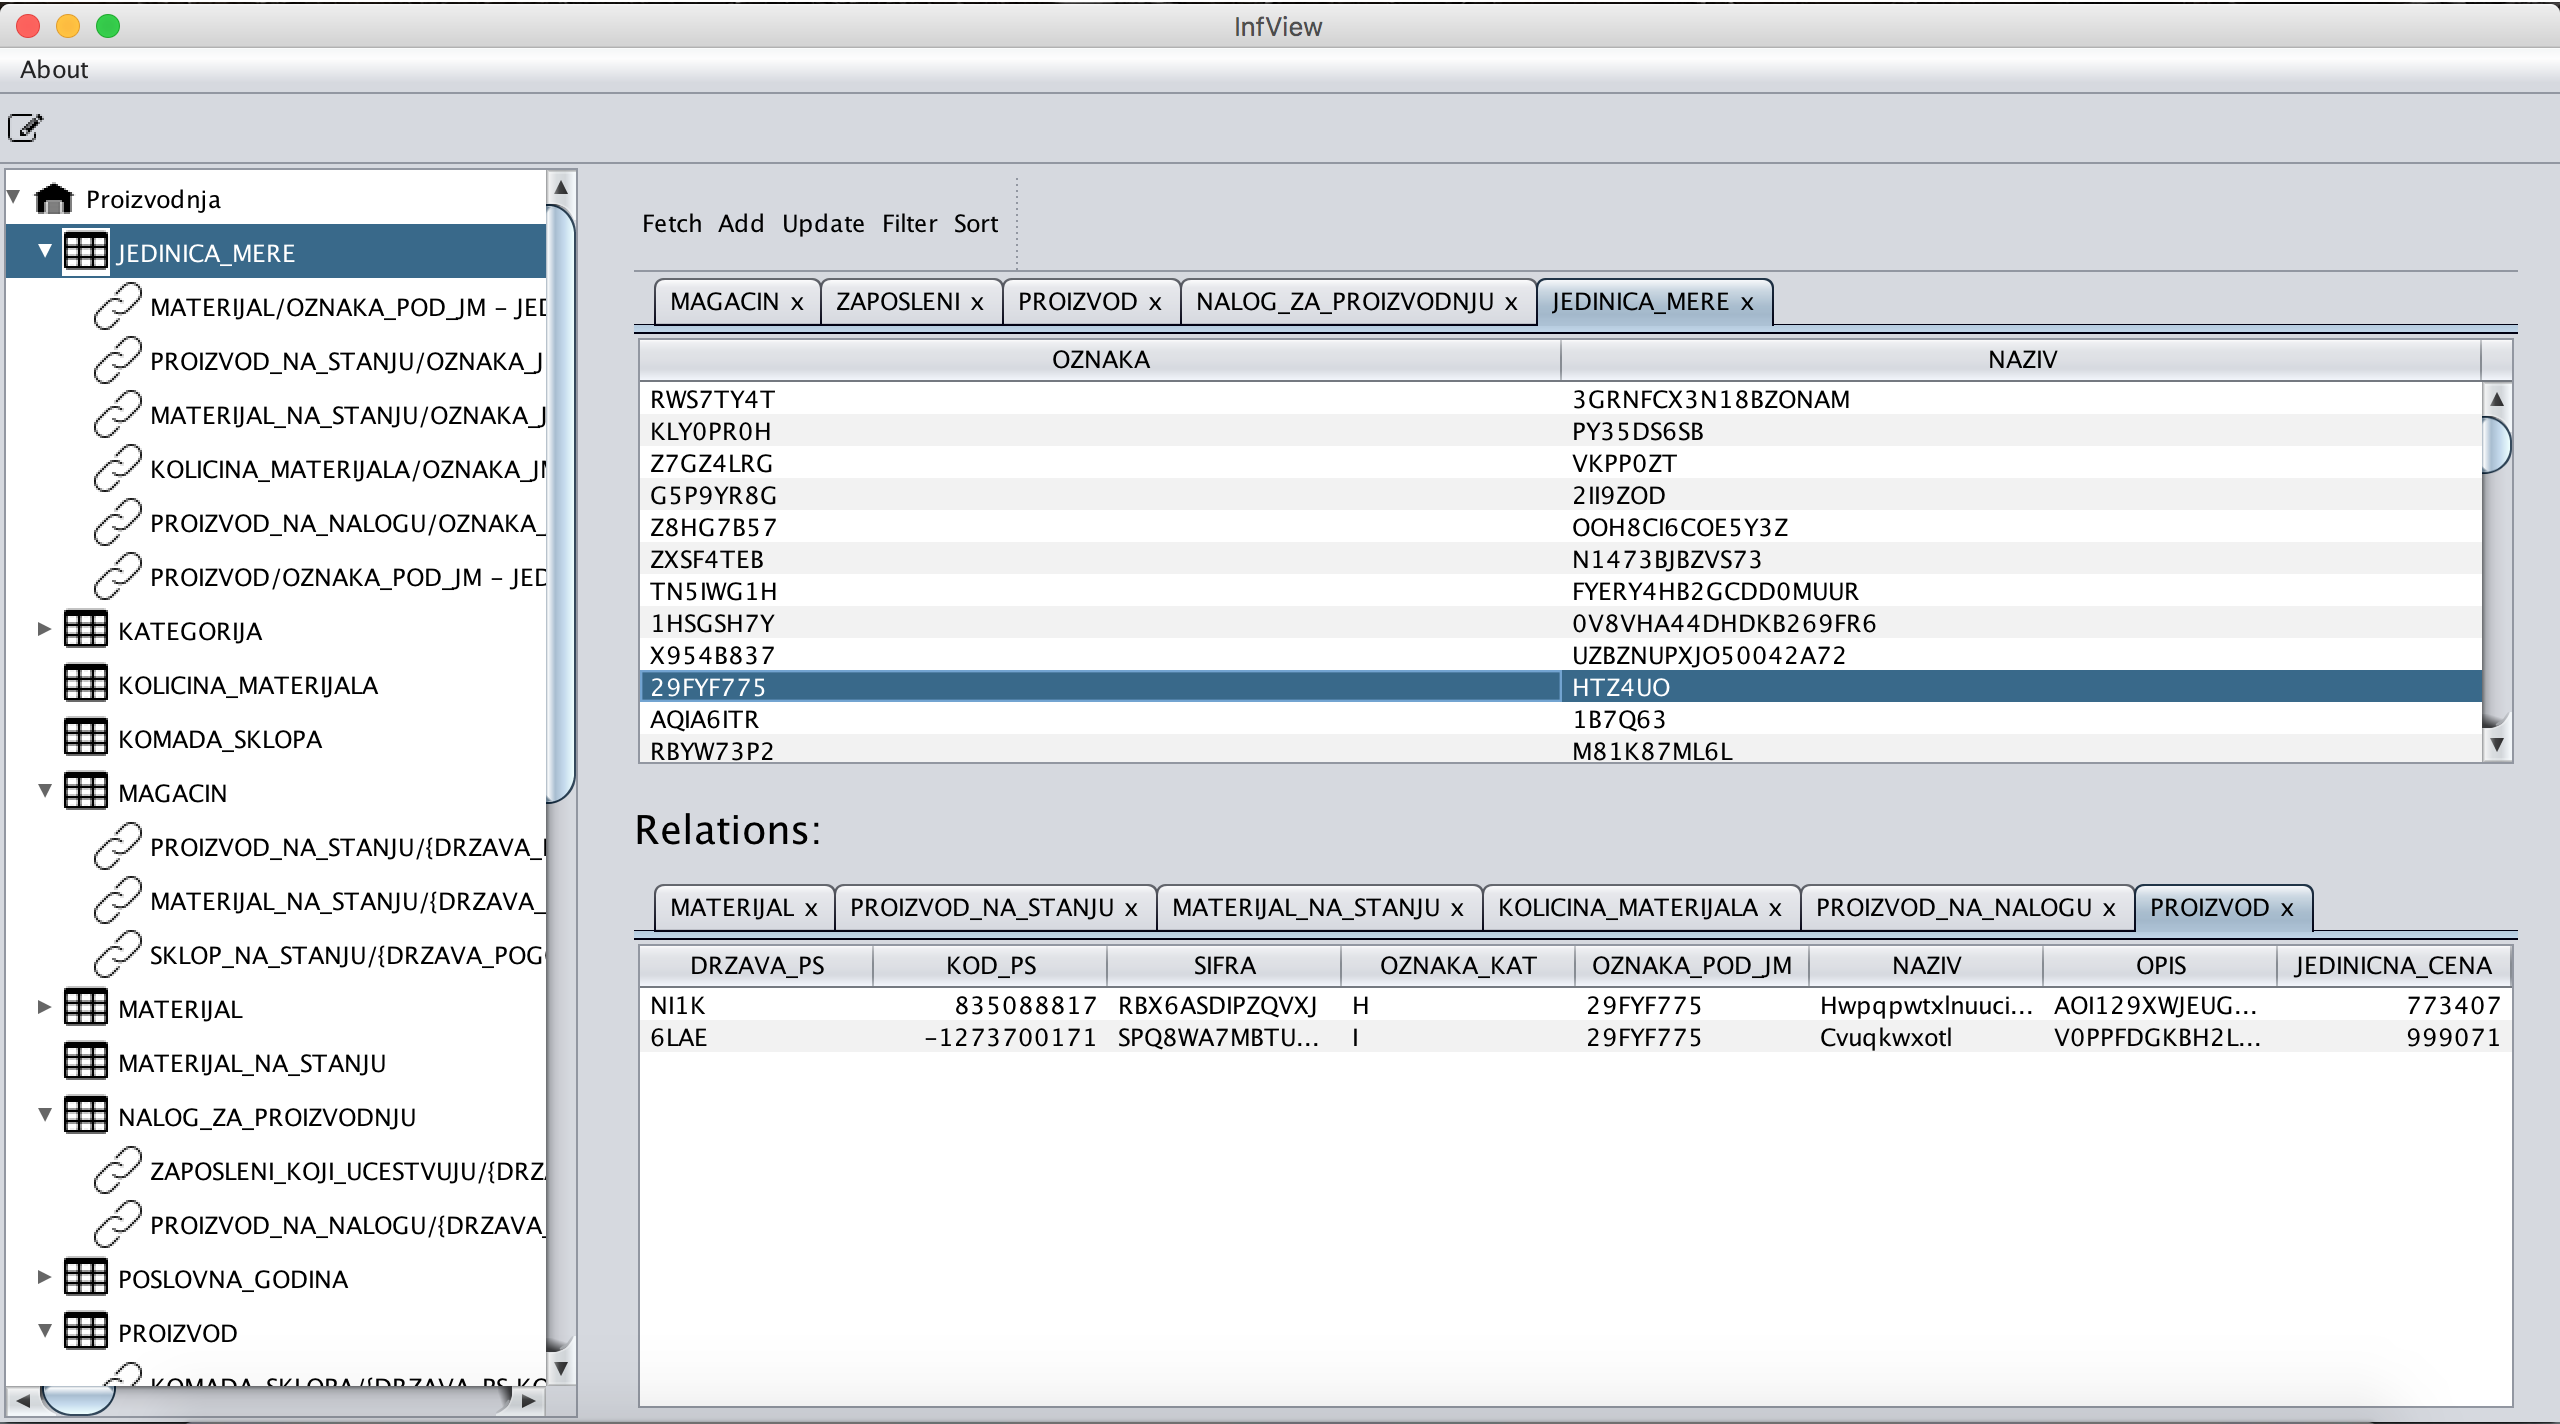
Task: Click the JEDINICA_MERE table icon in tree
Action: click(x=85, y=252)
